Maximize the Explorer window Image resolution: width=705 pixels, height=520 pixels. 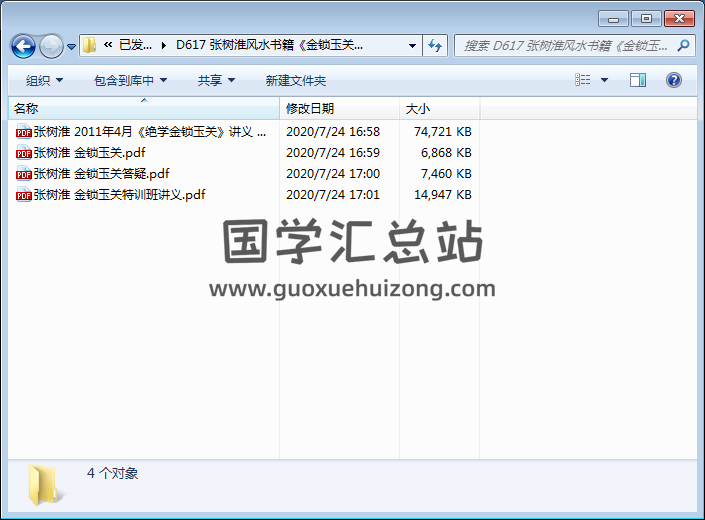click(646, 19)
